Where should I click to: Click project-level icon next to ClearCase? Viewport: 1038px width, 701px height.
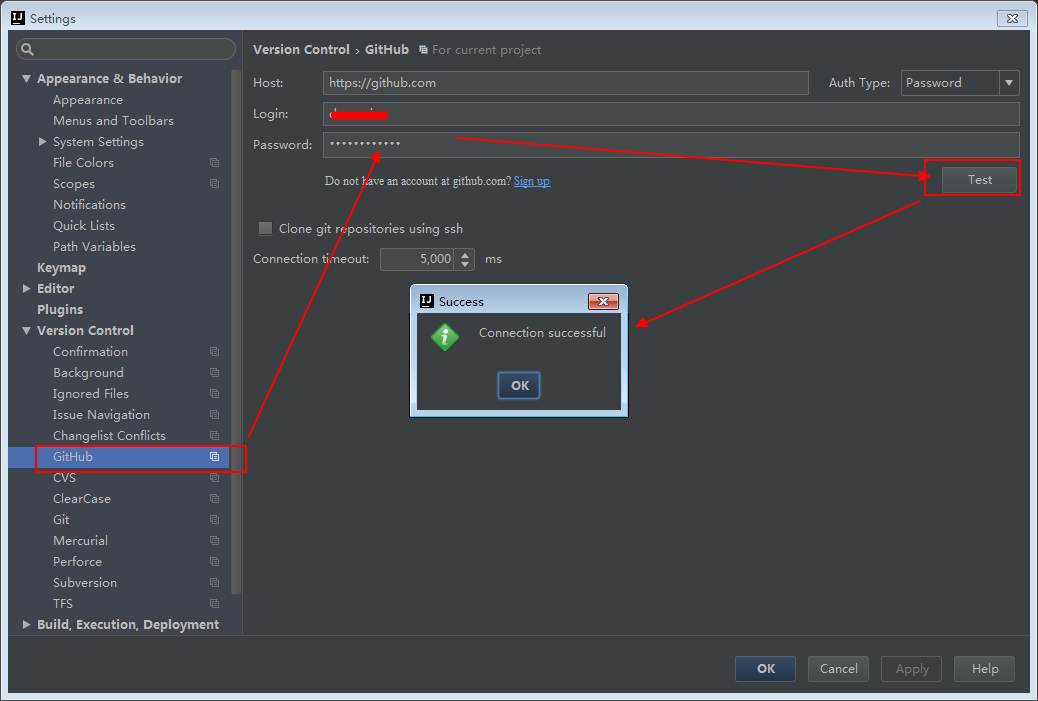pos(214,498)
